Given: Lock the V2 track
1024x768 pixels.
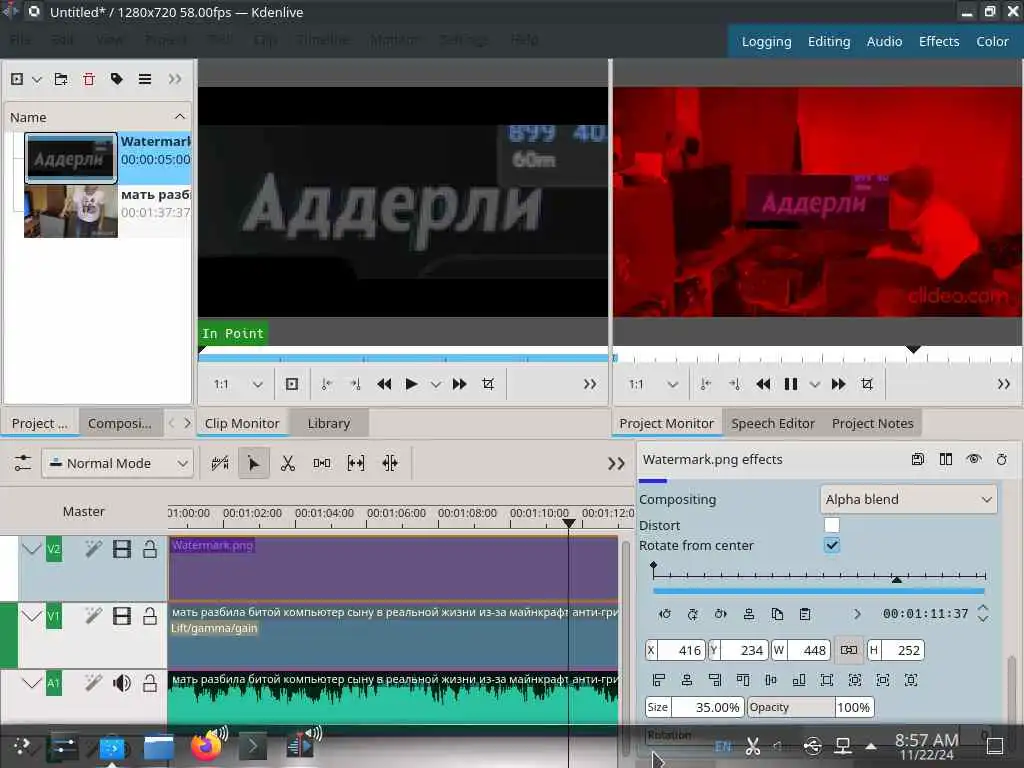Looking at the screenshot, I should pyautogui.click(x=150, y=549).
